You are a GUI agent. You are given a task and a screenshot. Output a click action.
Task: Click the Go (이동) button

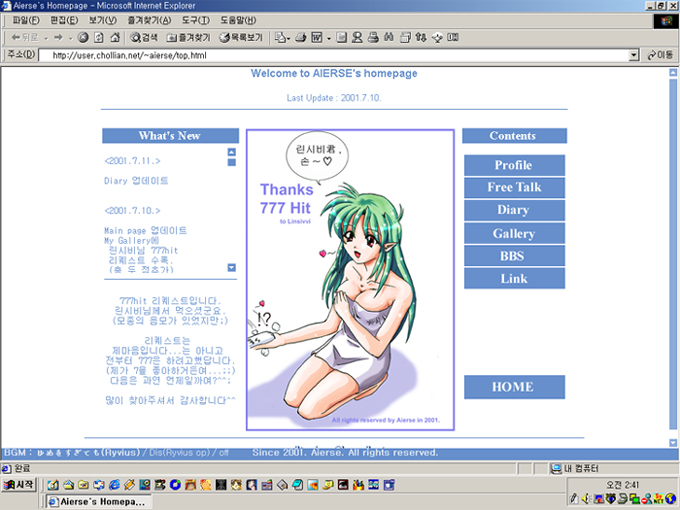[x=660, y=55]
